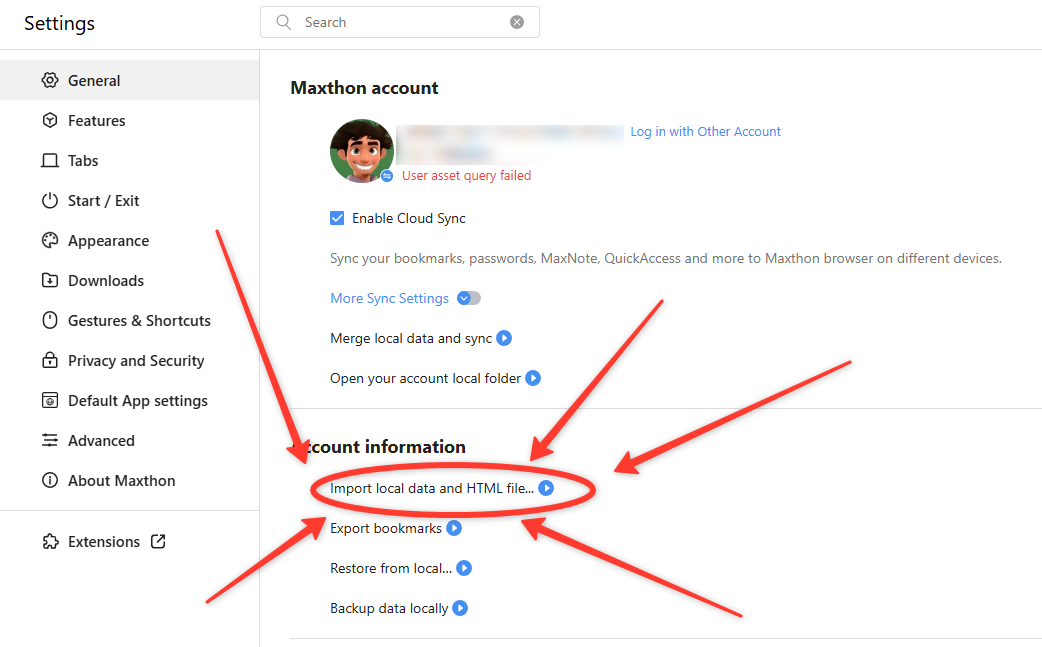The height and width of the screenshot is (647, 1042).
Task: Toggle the More Sync Settings switch
Action: pos(468,298)
